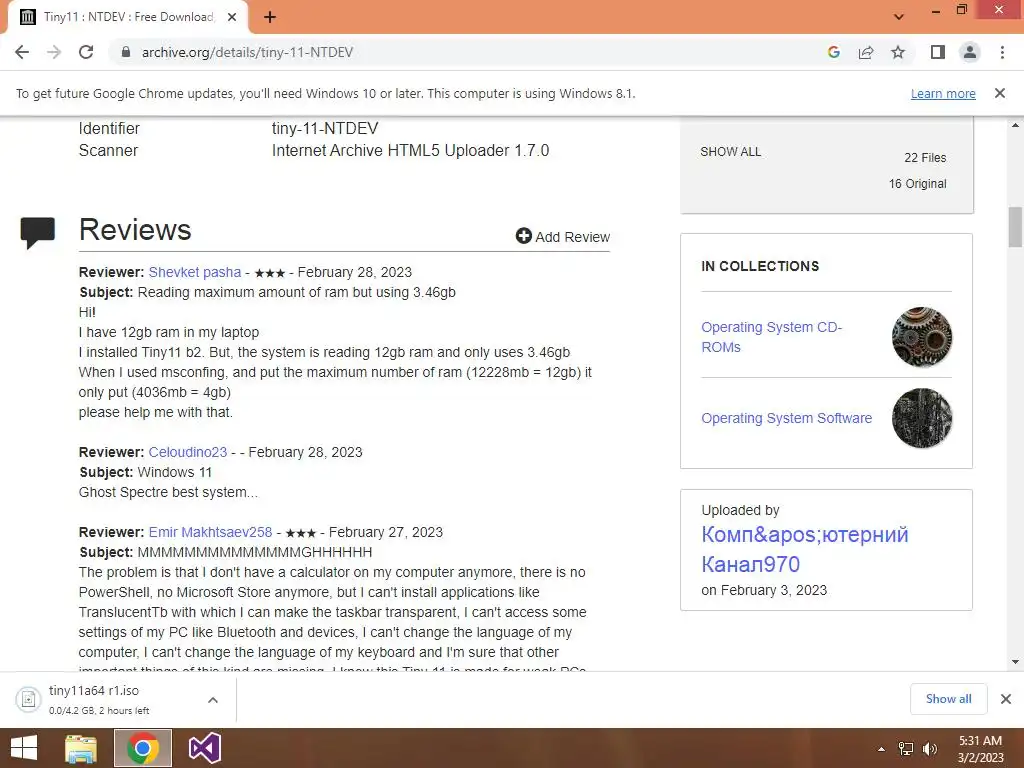Viewport: 1024px width, 768px height.
Task: Click the vertical scrollbar thumb
Action: tap(1015, 227)
